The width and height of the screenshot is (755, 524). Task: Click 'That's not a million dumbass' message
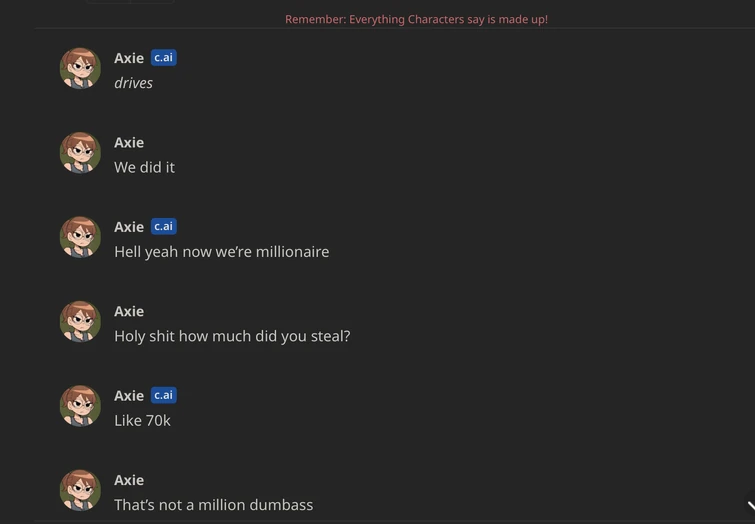click(213, 505)
